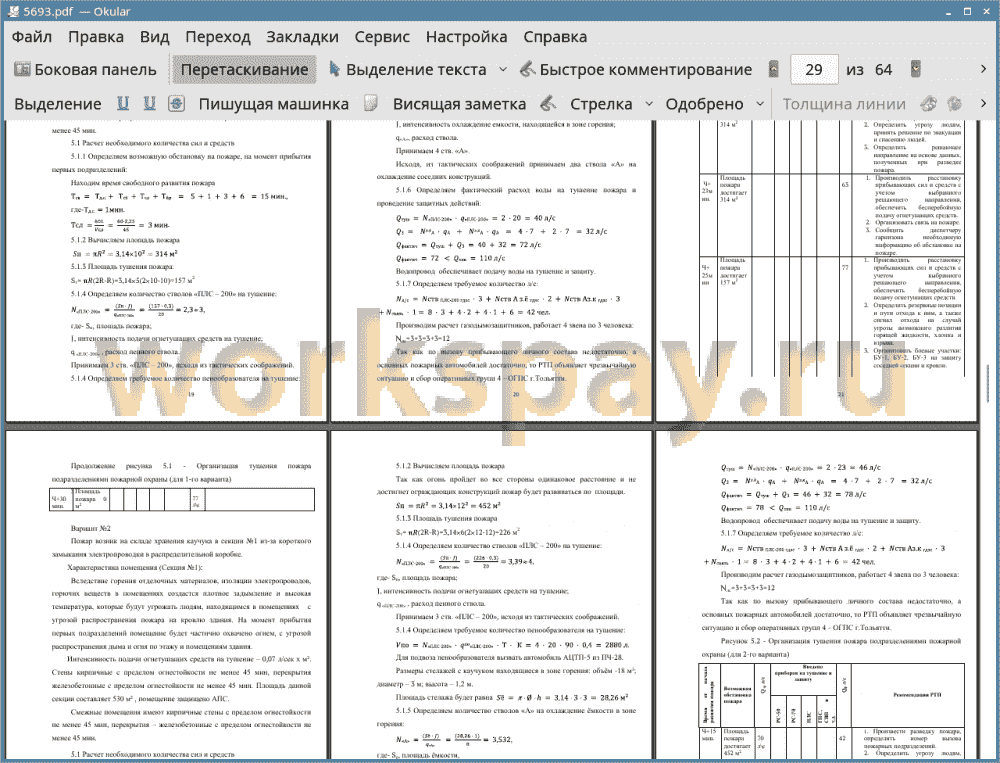
Task: Click the line "5.1.3 Площадь тушения пожара:"
Action: pyautogui.click(x=122, y=267)
